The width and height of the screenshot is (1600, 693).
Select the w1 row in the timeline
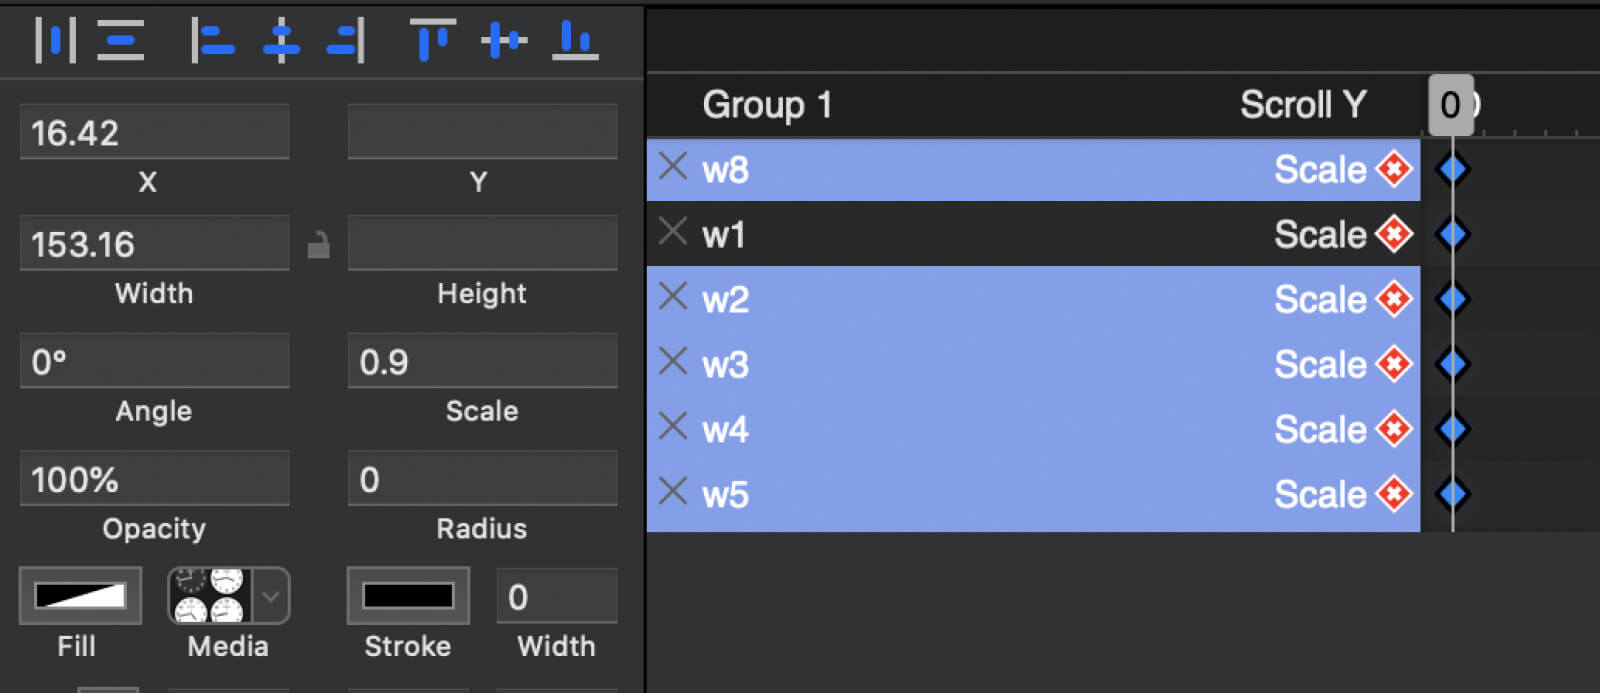point(1000,234)
